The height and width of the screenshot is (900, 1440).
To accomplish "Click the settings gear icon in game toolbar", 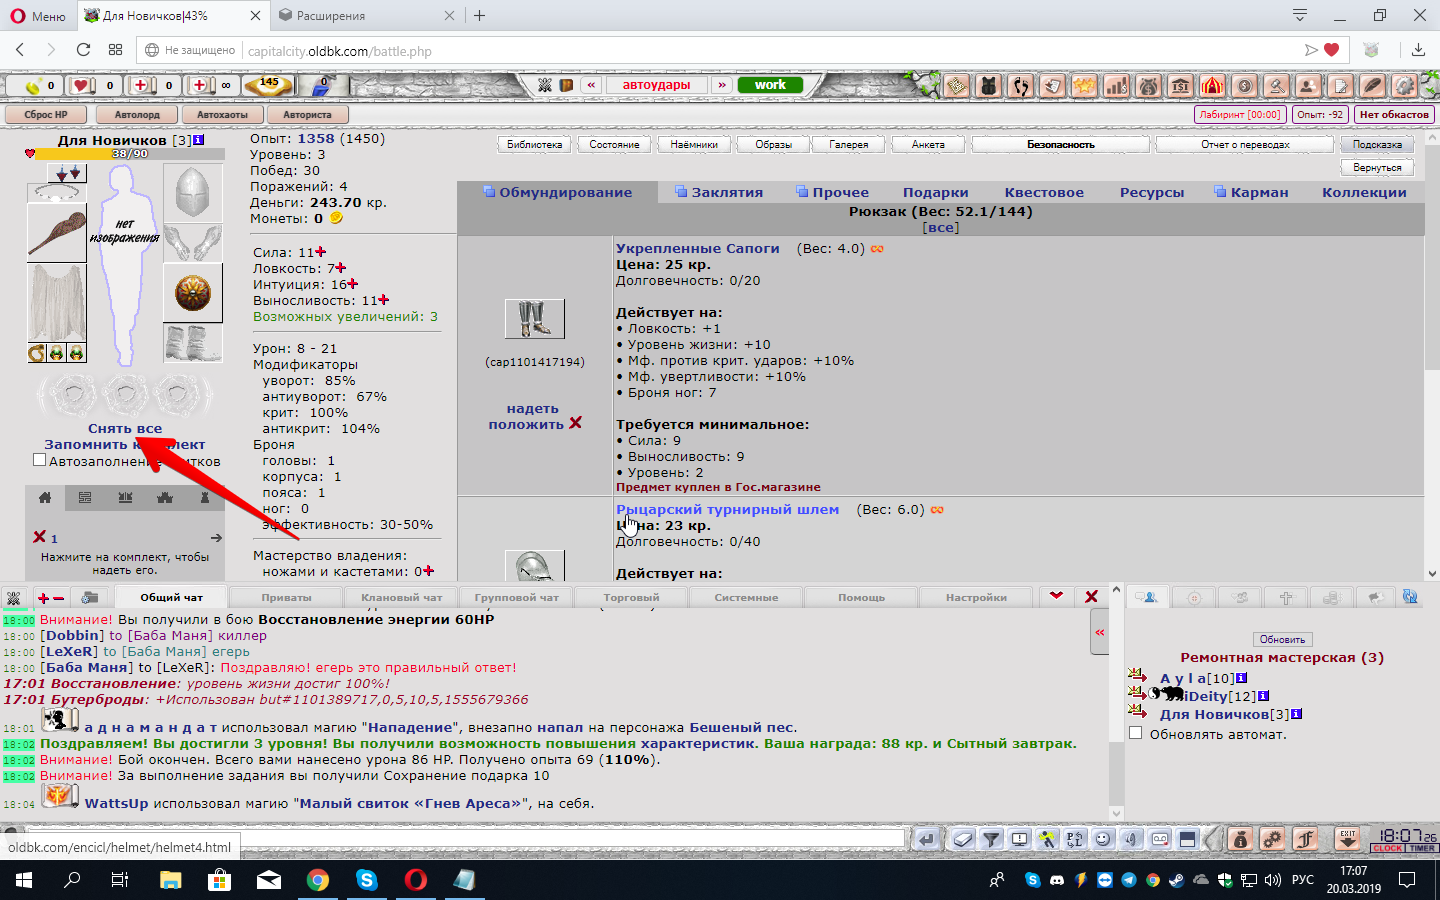I will tap(1405, 86).
